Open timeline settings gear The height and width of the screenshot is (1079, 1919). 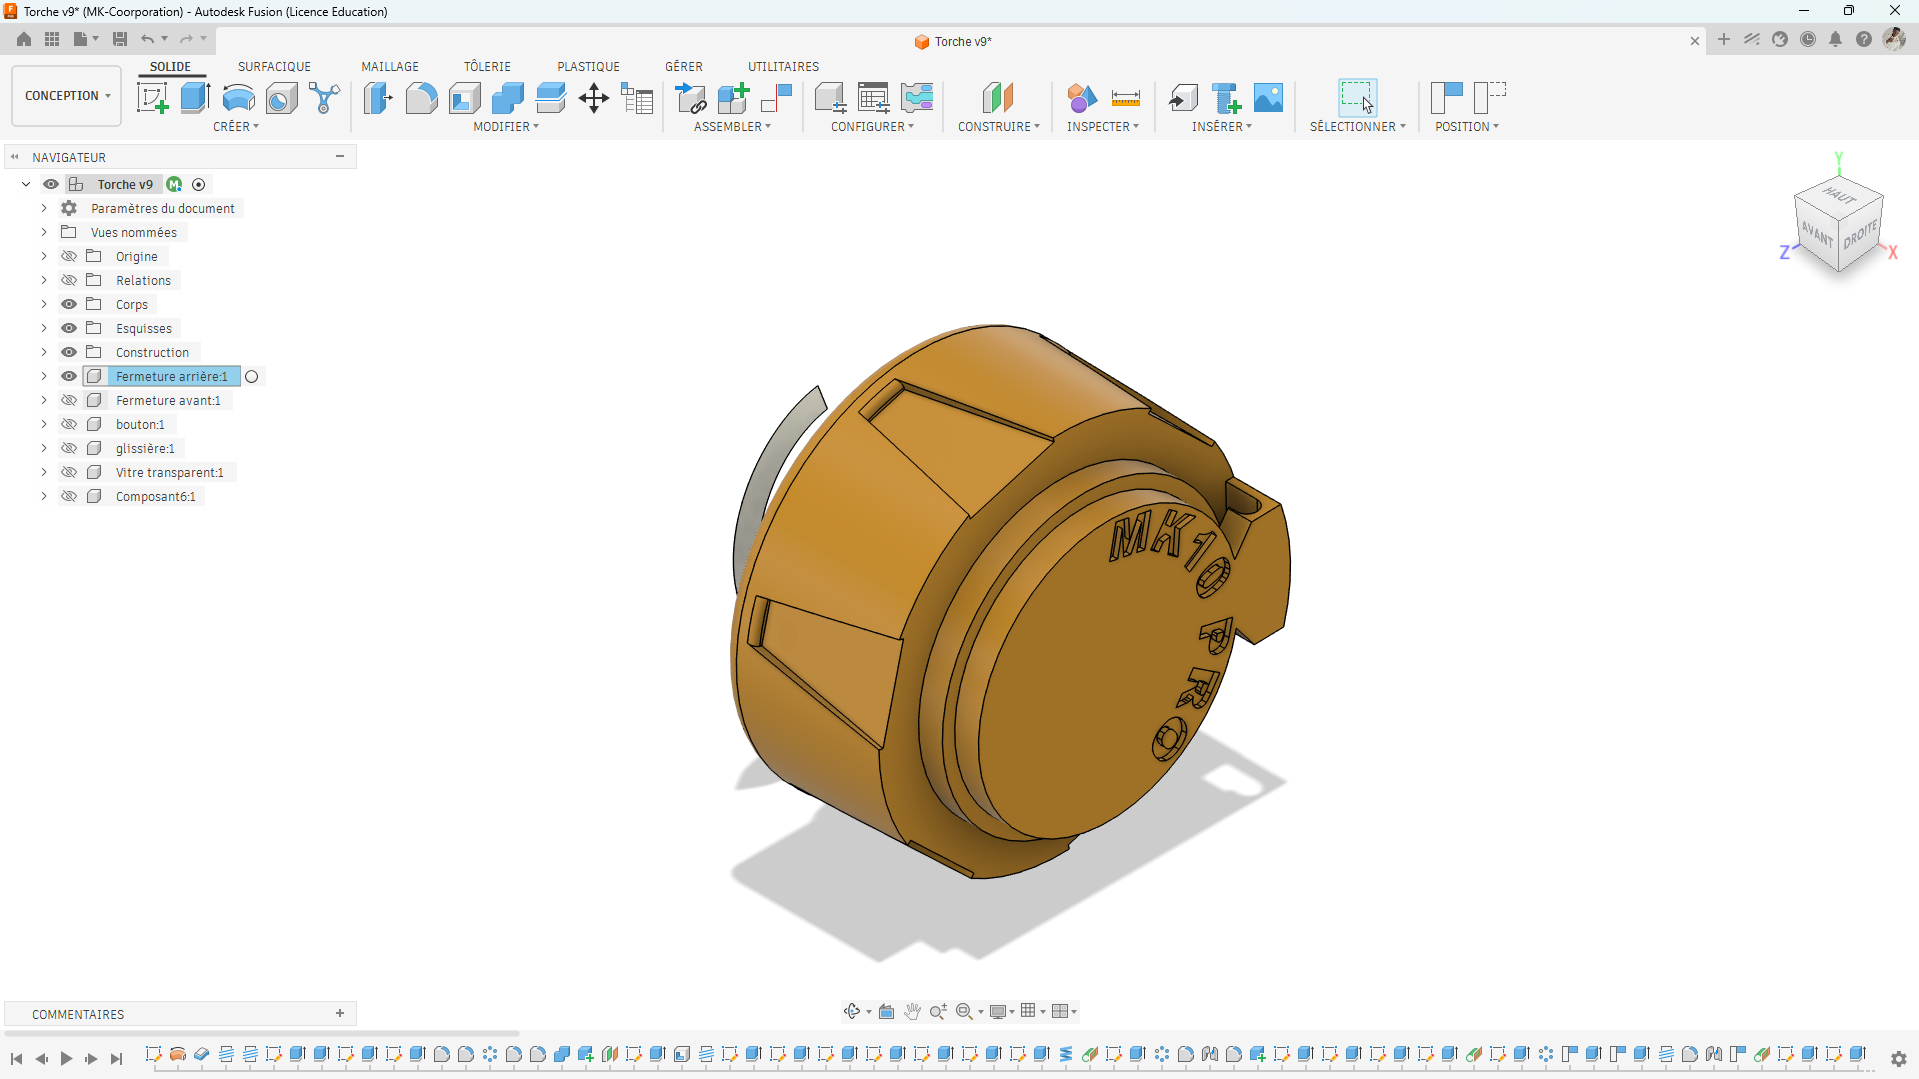click(x=1898, y=1058)
